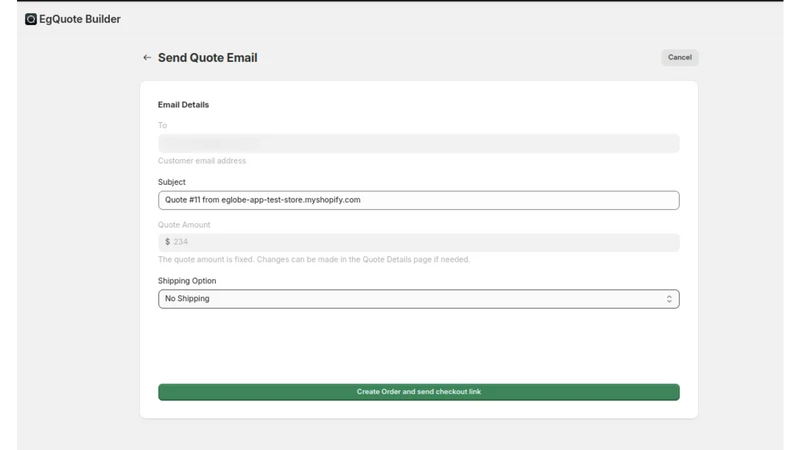
Task: Click the EgQuote Builder app logo icon
Action: click(31, 19)
